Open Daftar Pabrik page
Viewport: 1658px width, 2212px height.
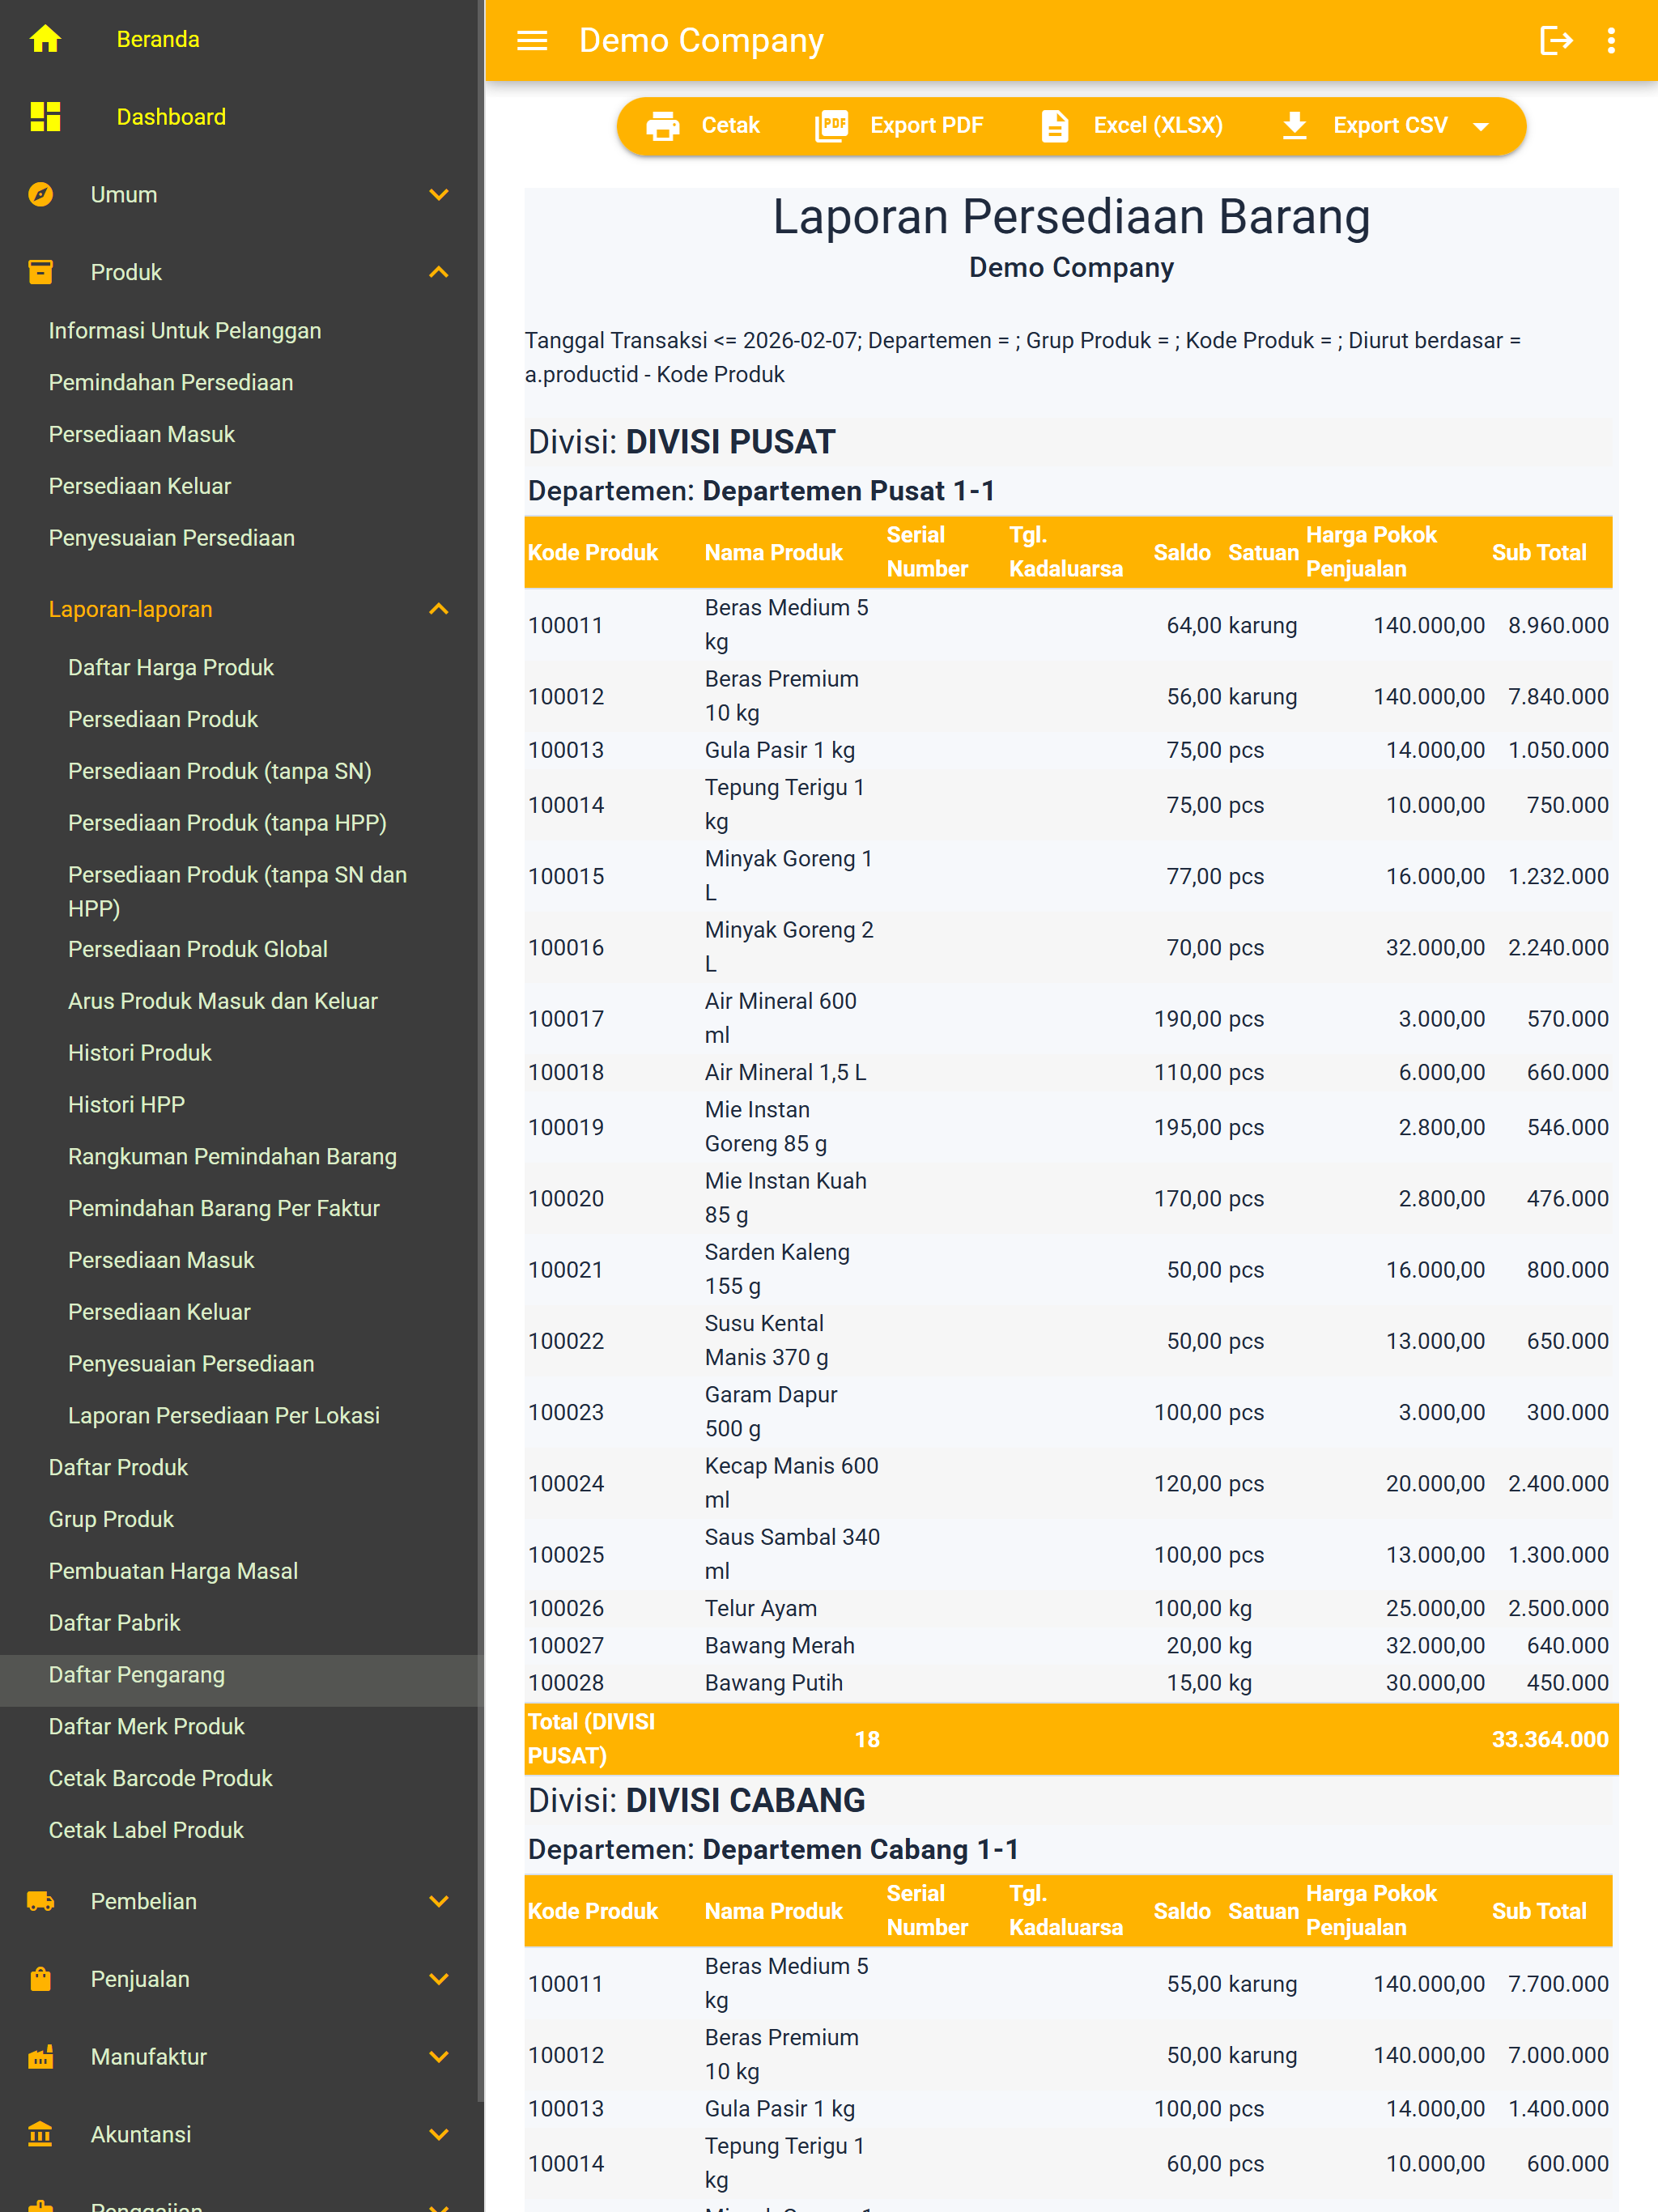click(x=115, y=1623)
